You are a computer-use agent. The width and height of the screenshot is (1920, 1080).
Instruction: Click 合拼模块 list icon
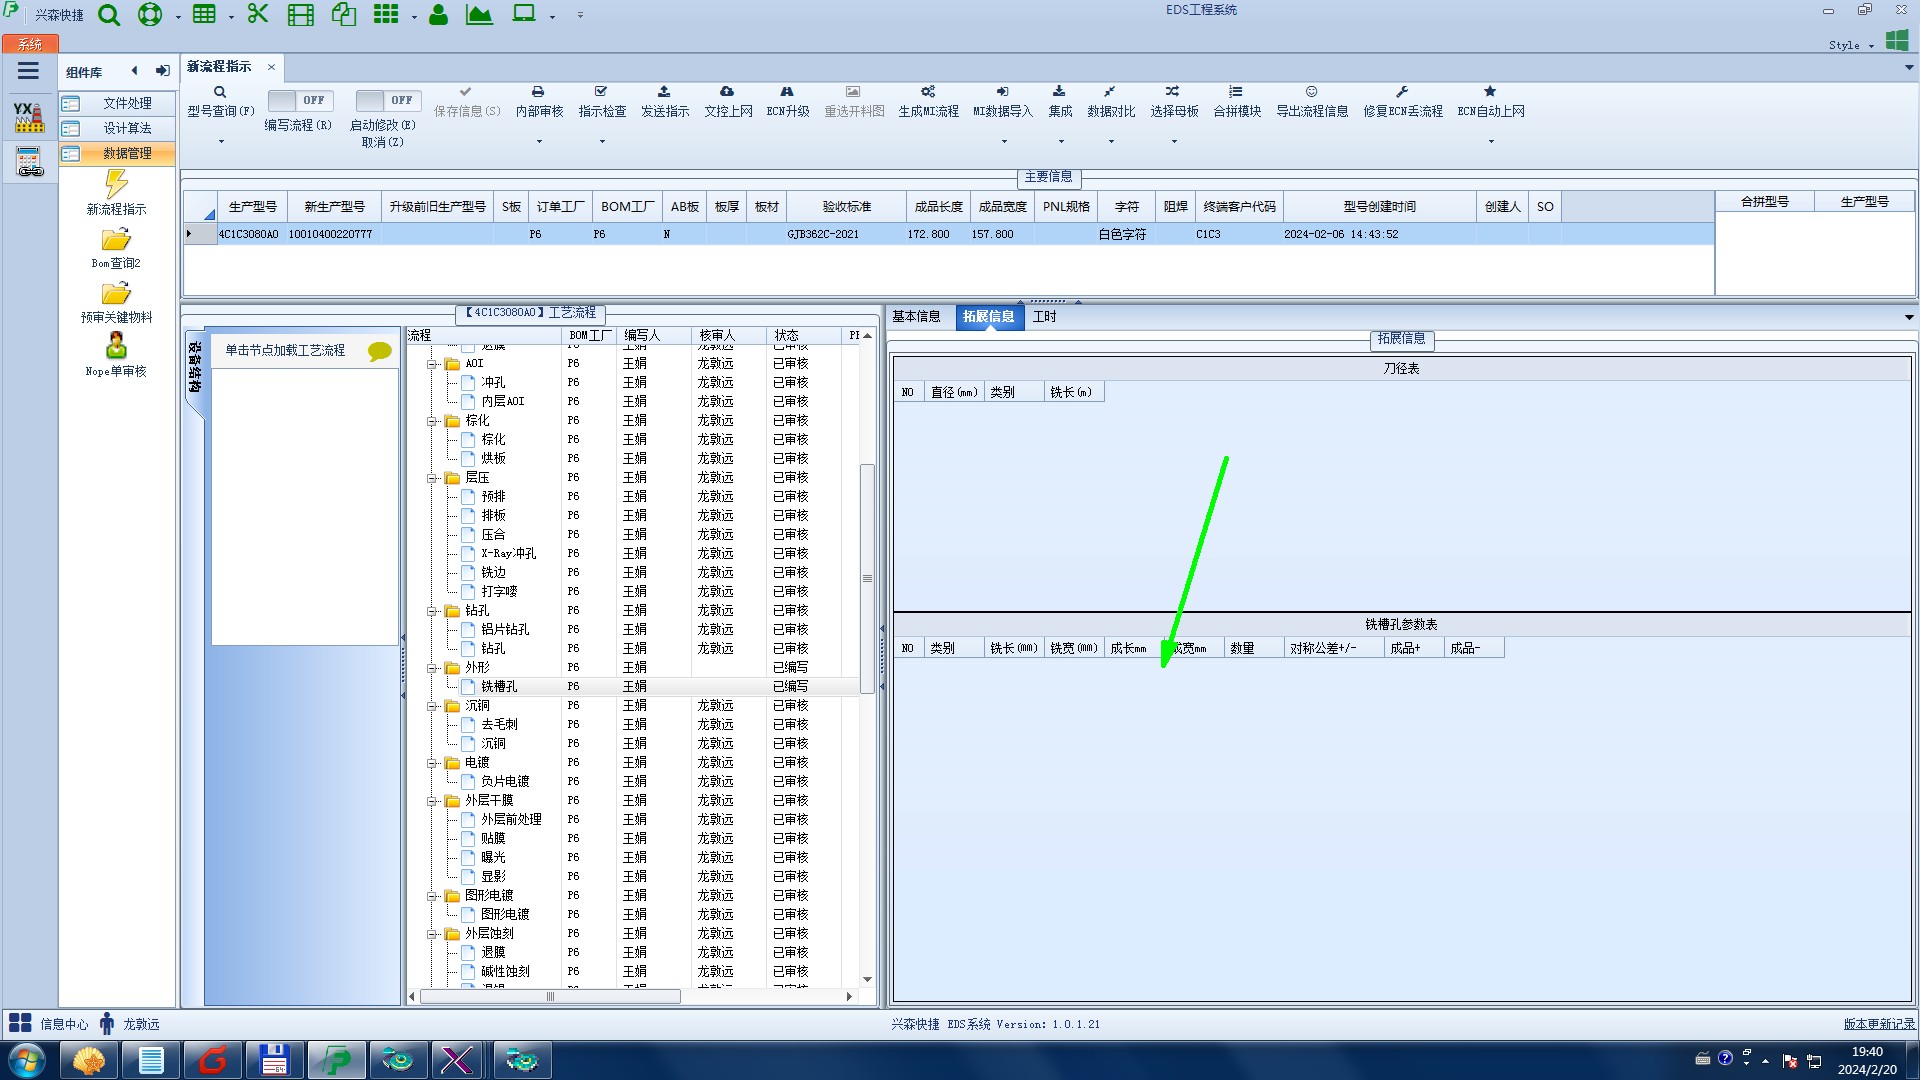pyautogui.click(x=1236, y=91)
